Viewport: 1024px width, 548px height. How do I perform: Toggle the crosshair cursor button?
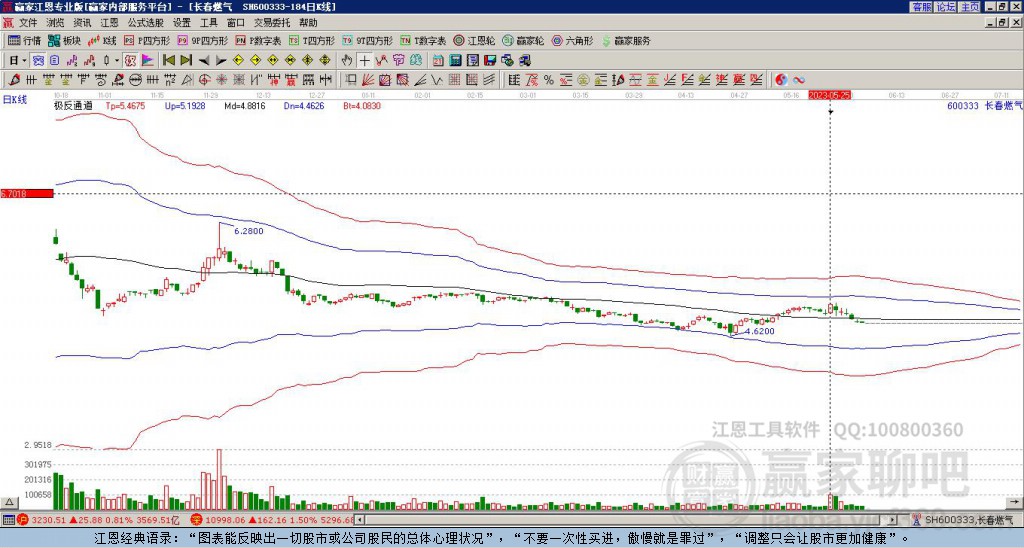[364, 60]
